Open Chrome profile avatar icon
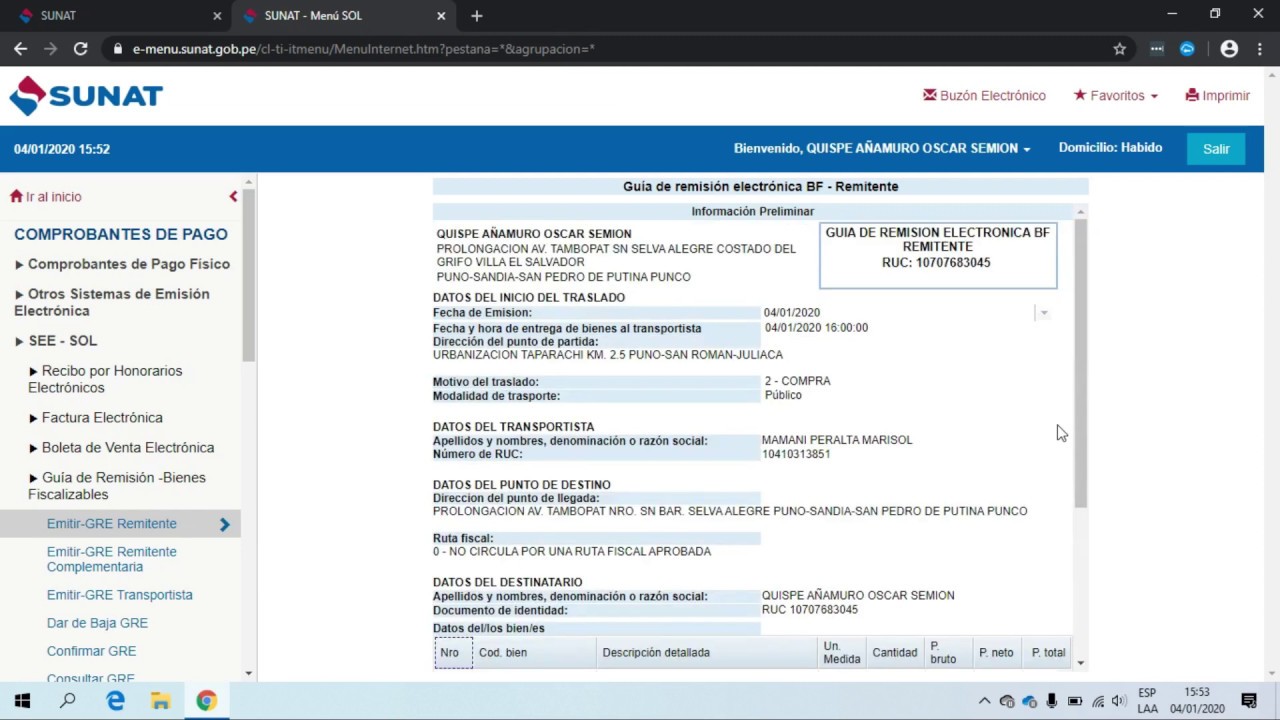1280x720 pixels. coord(1229,48)
